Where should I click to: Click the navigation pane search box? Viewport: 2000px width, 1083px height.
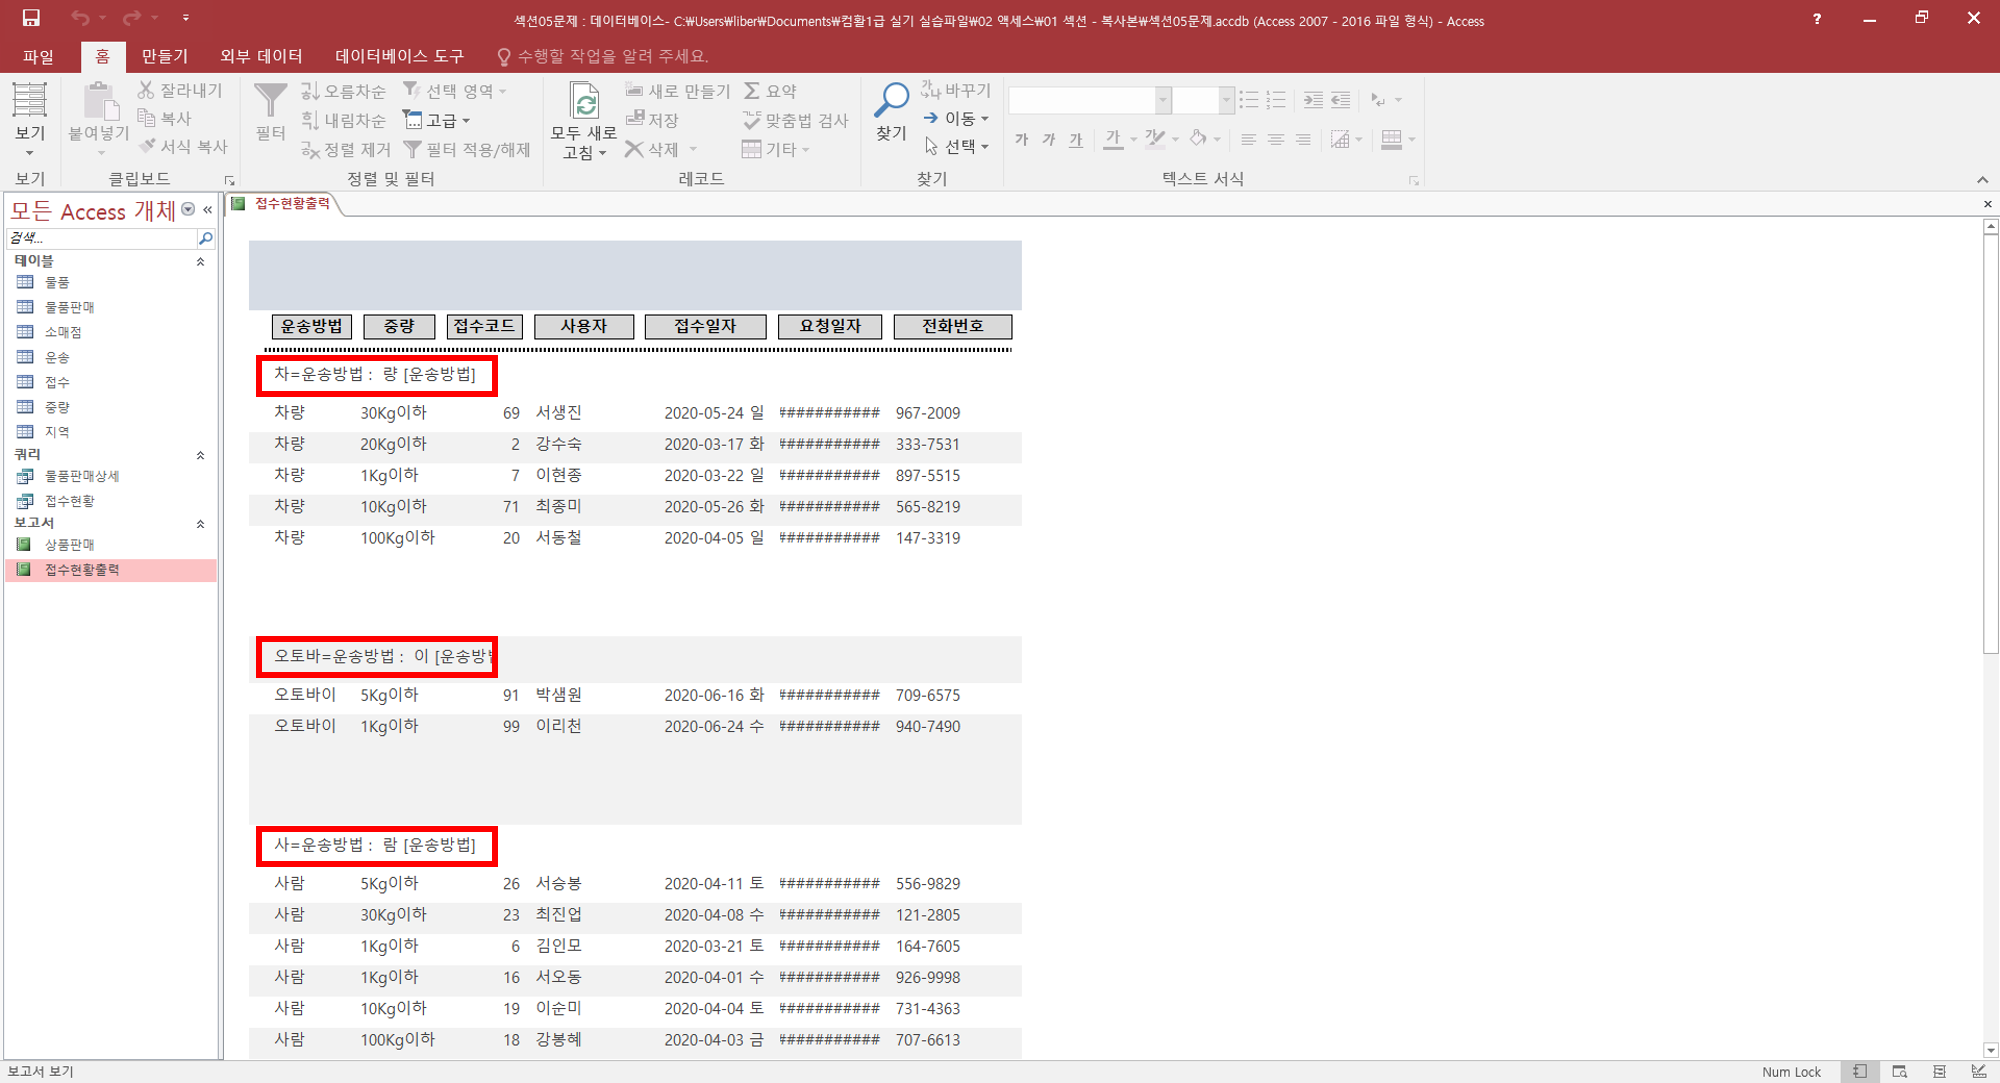100,238
